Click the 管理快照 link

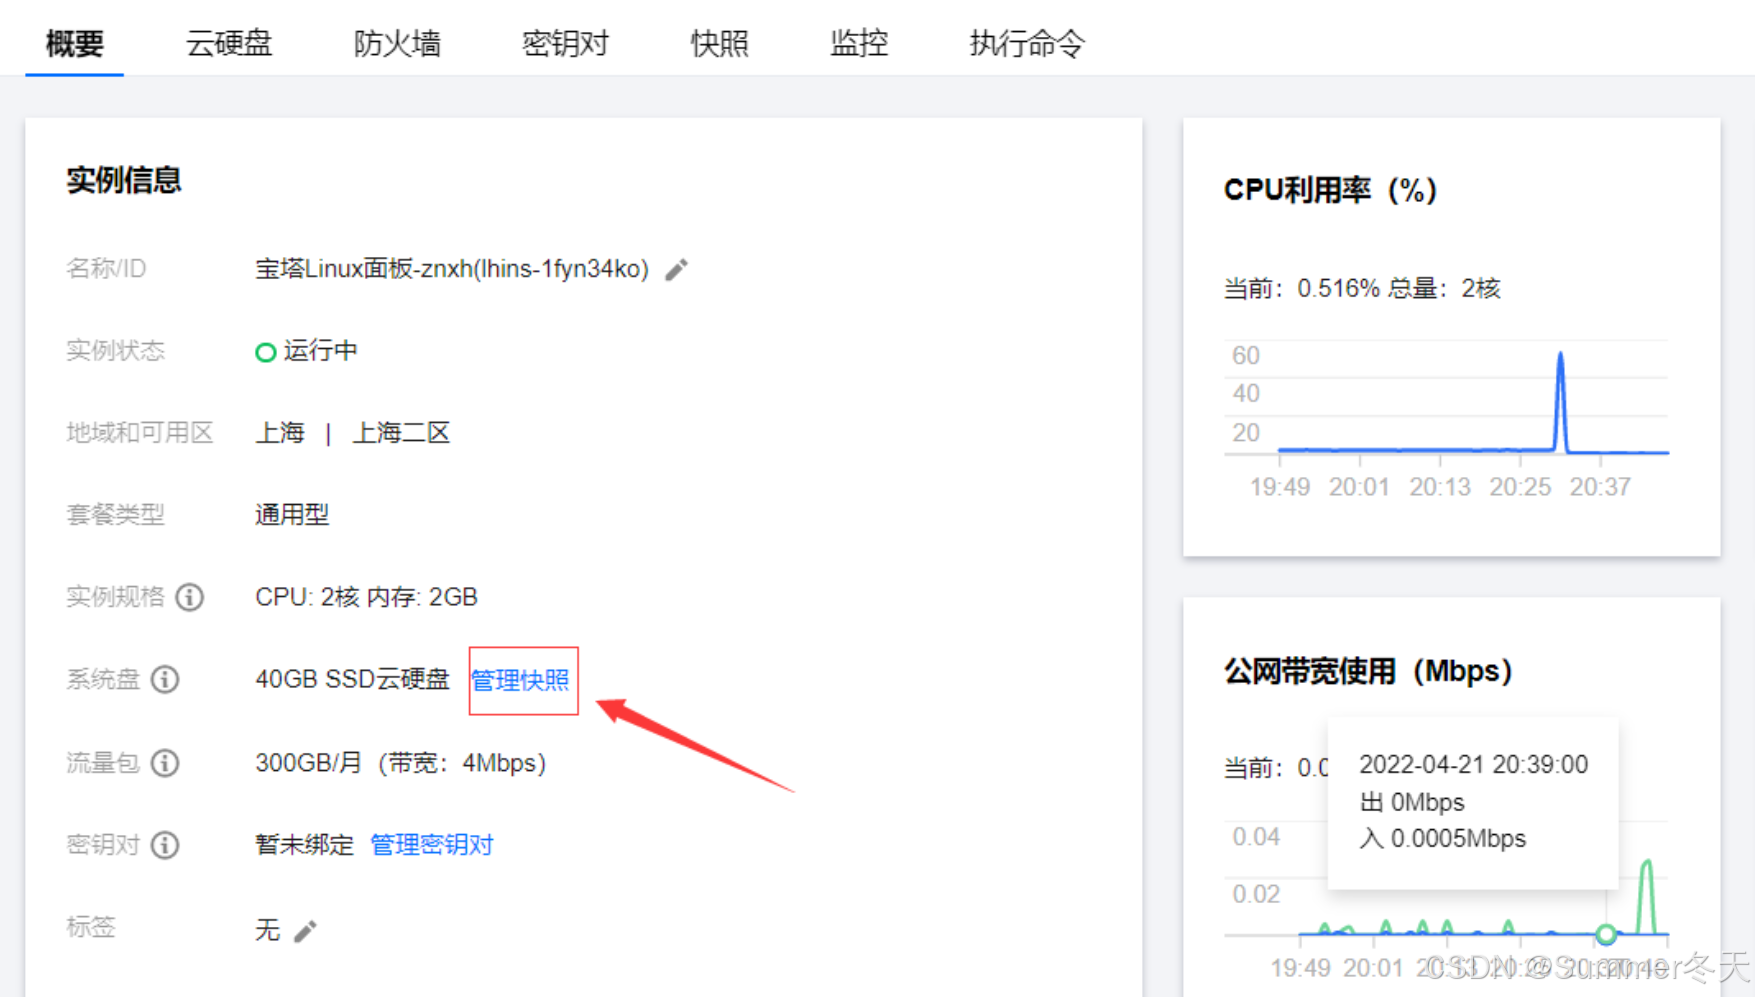520,680
